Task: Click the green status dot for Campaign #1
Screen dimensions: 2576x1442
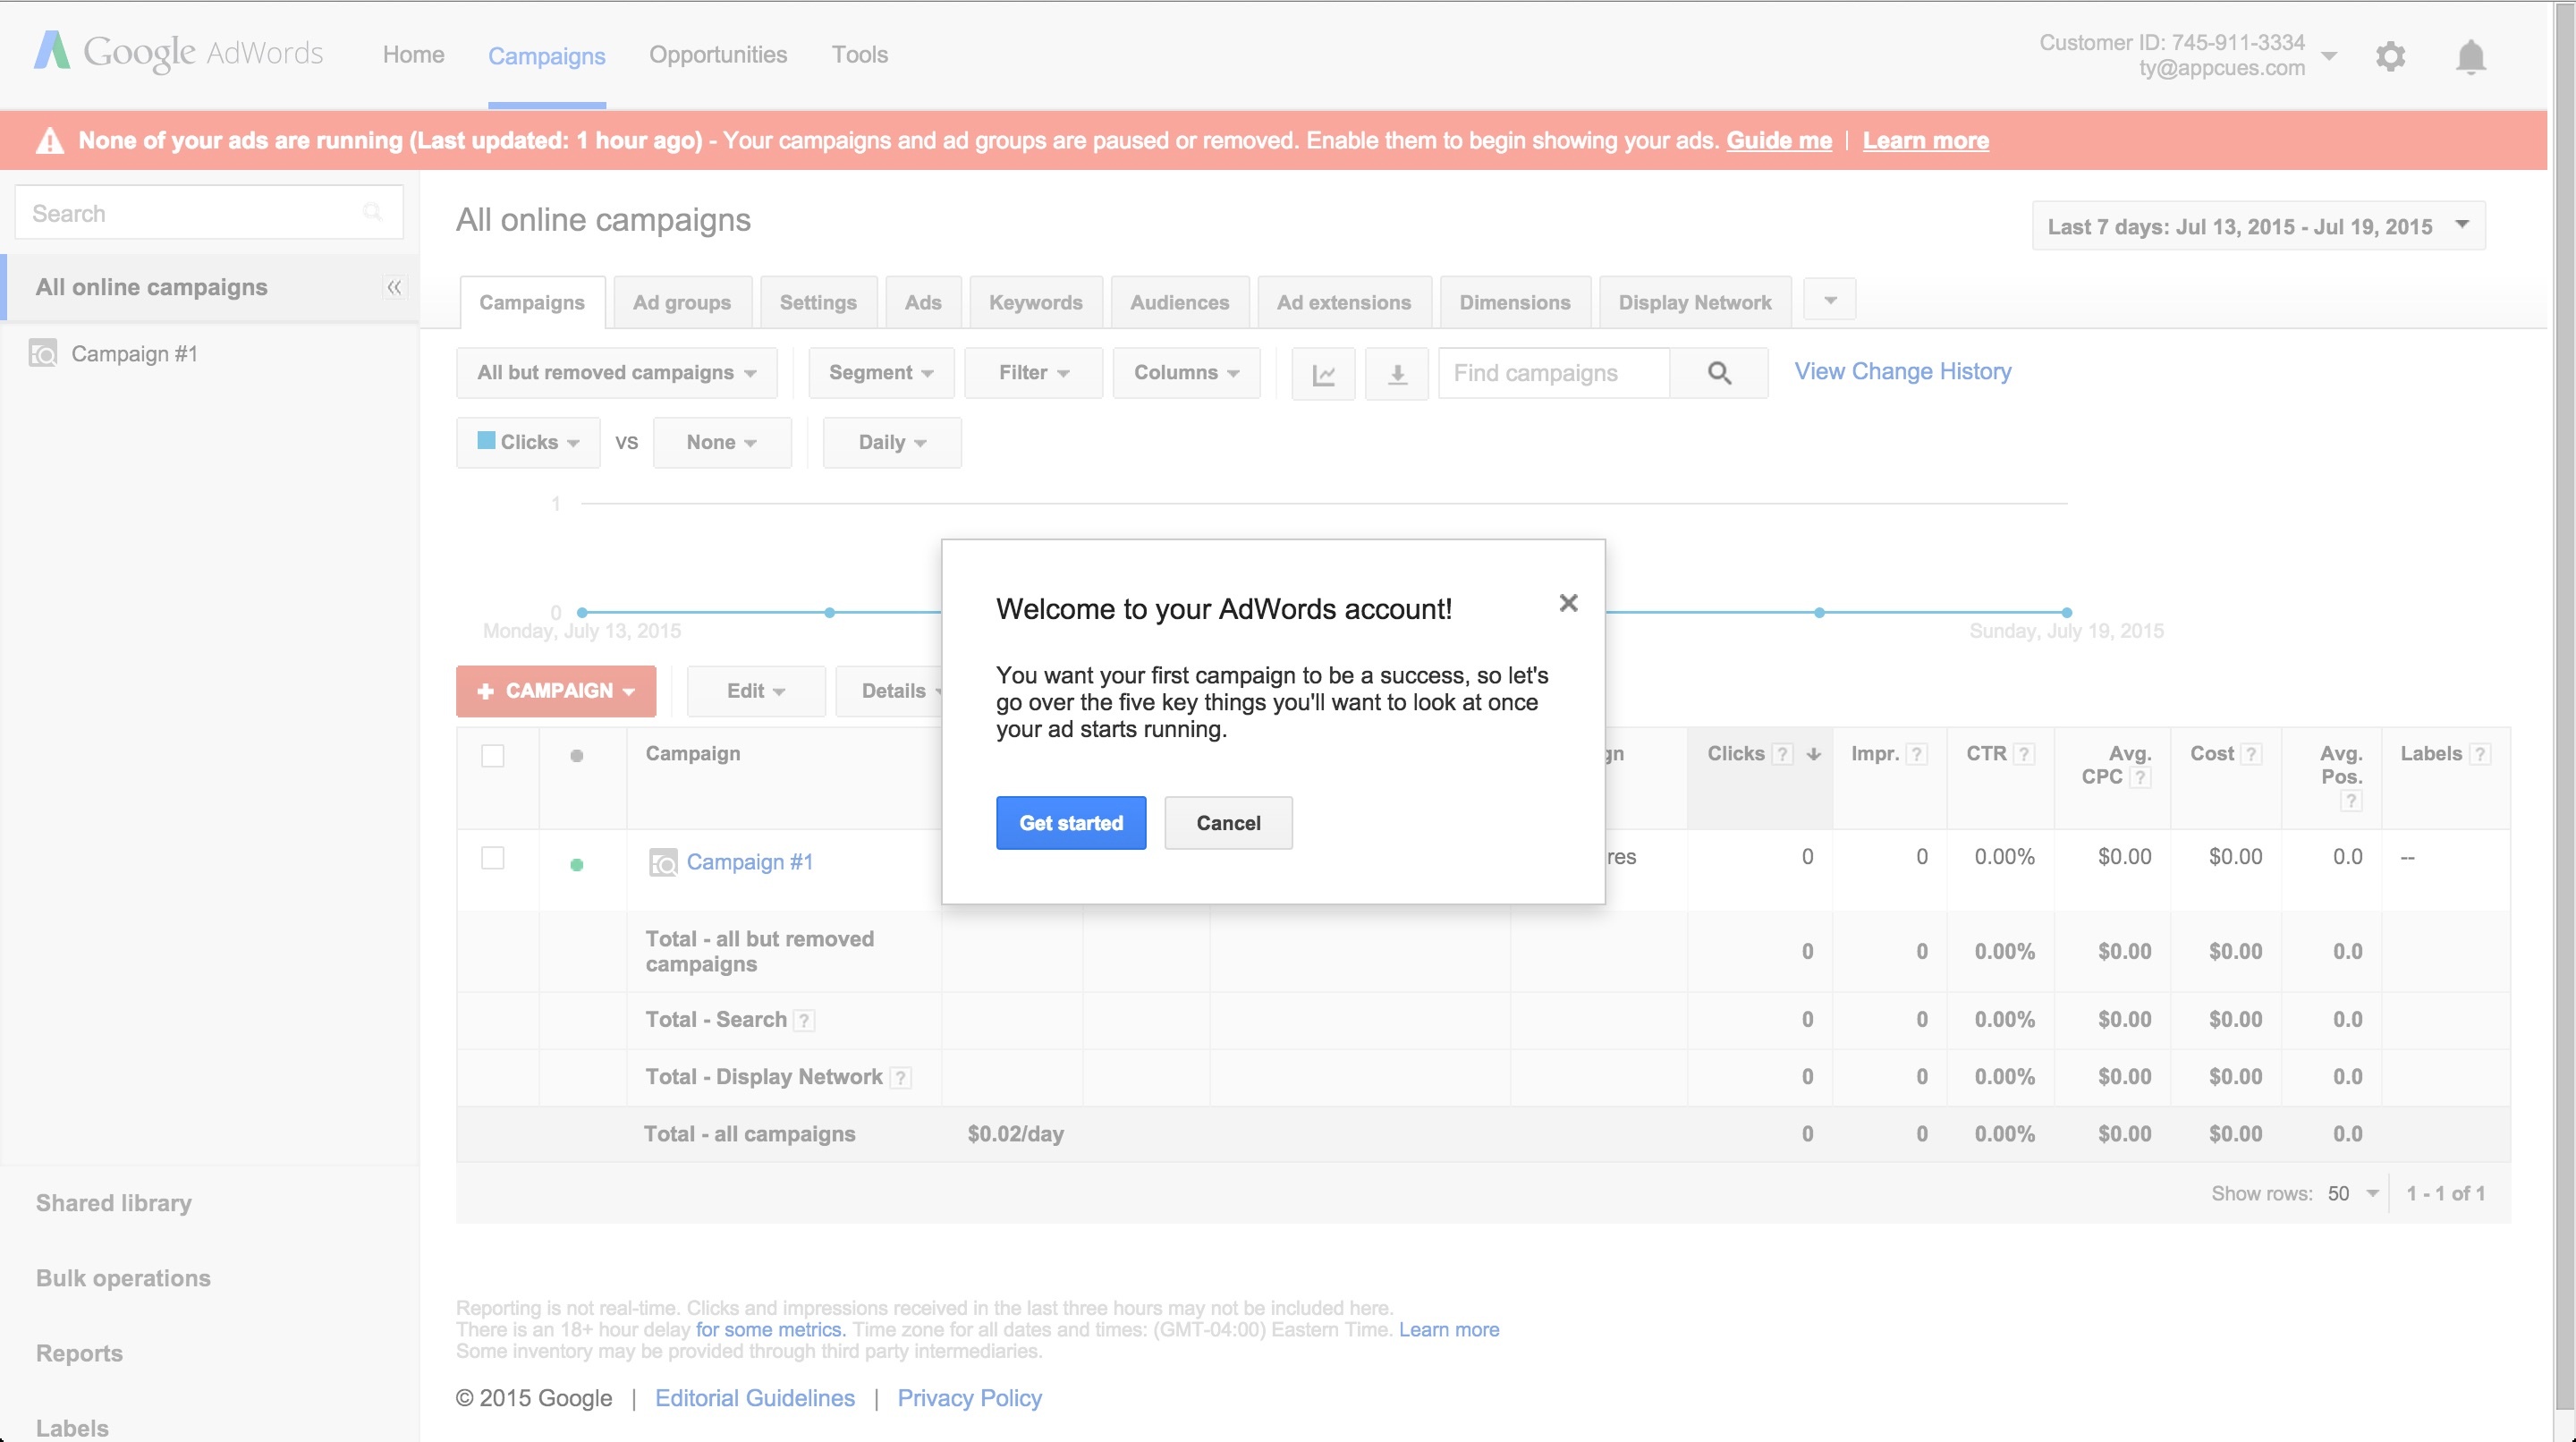Action: [576, 865]
